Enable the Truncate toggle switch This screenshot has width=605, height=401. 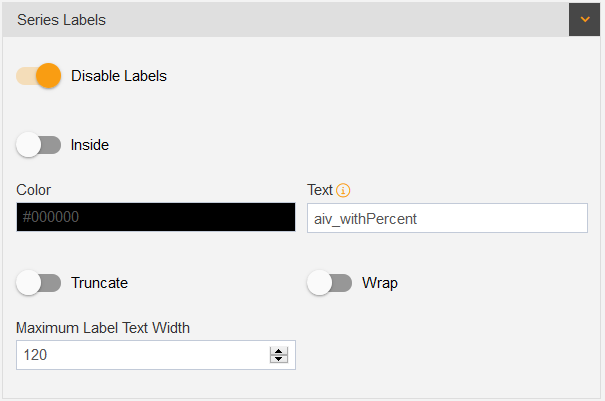[38, 283]
